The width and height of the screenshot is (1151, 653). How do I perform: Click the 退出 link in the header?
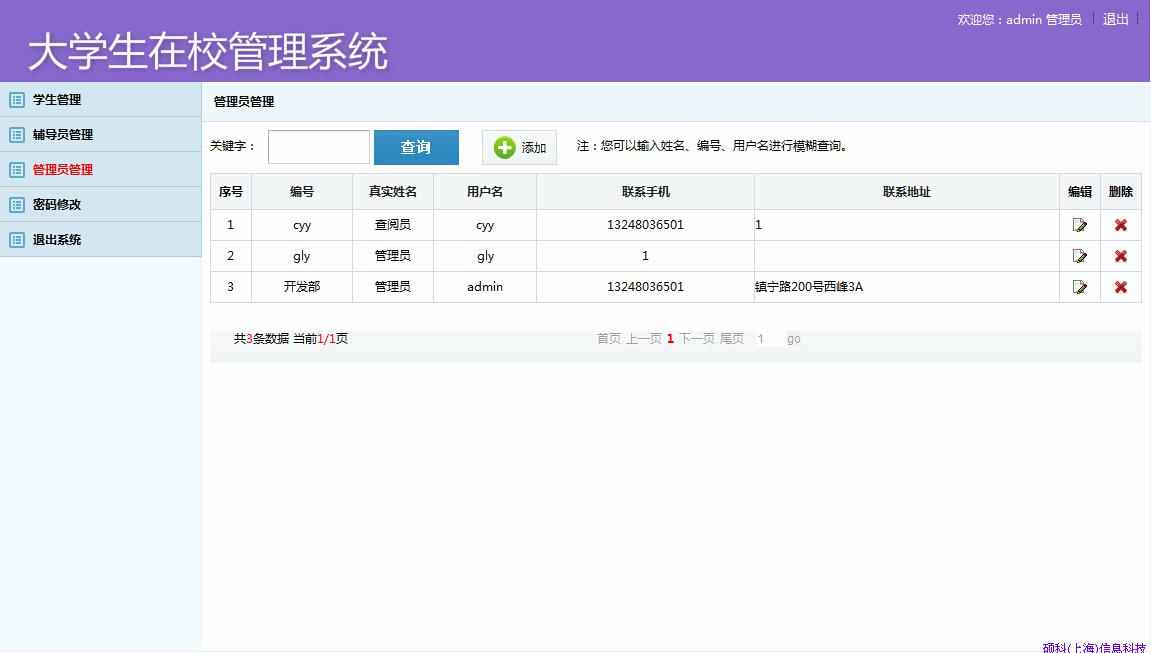(1115, 19)
